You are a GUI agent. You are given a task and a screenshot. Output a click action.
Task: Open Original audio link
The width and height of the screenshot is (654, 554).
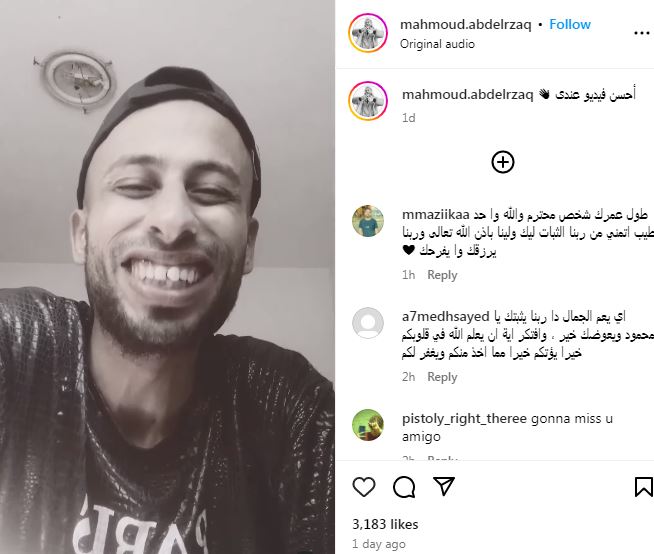pos(437,44)
